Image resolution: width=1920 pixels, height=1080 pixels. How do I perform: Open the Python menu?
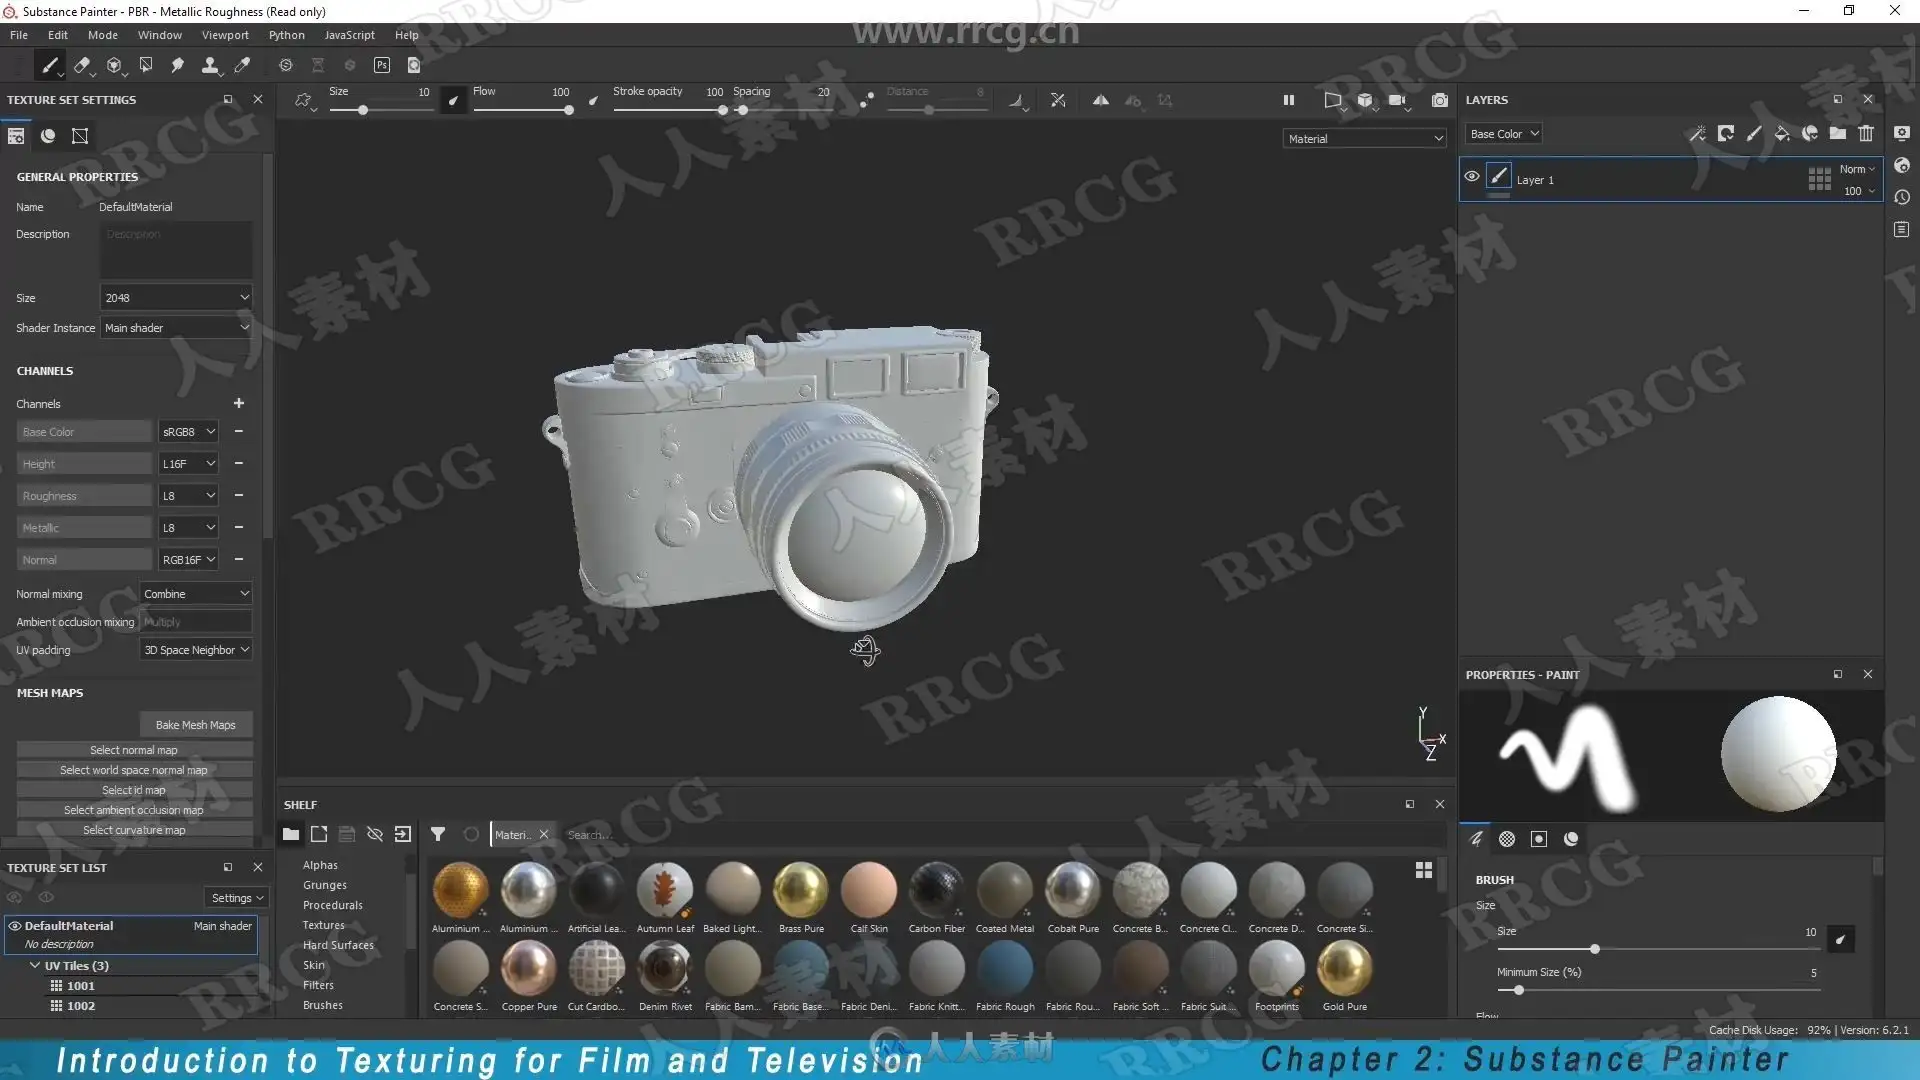[286, 35]
